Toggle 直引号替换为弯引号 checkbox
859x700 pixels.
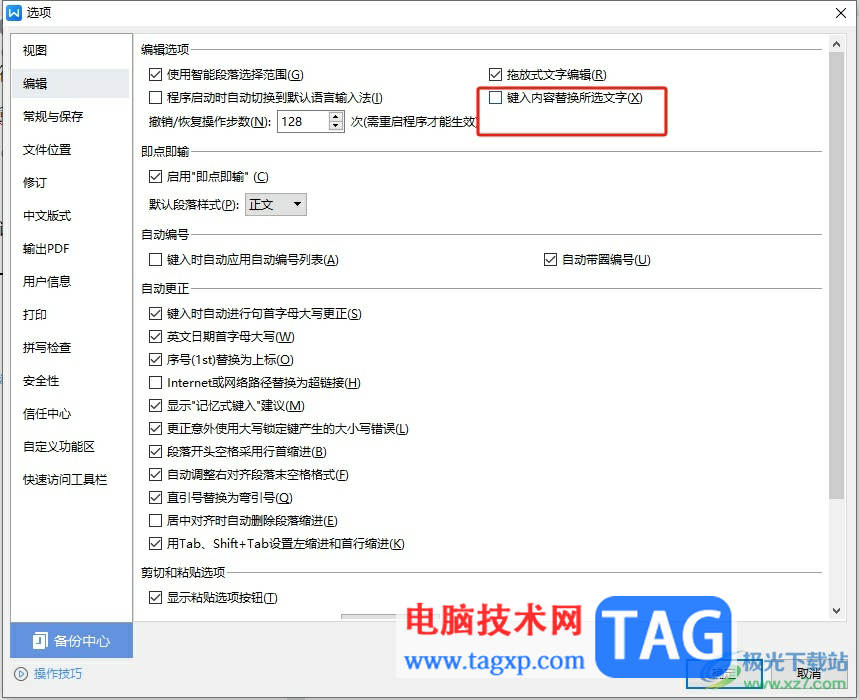tap(156, 497)
